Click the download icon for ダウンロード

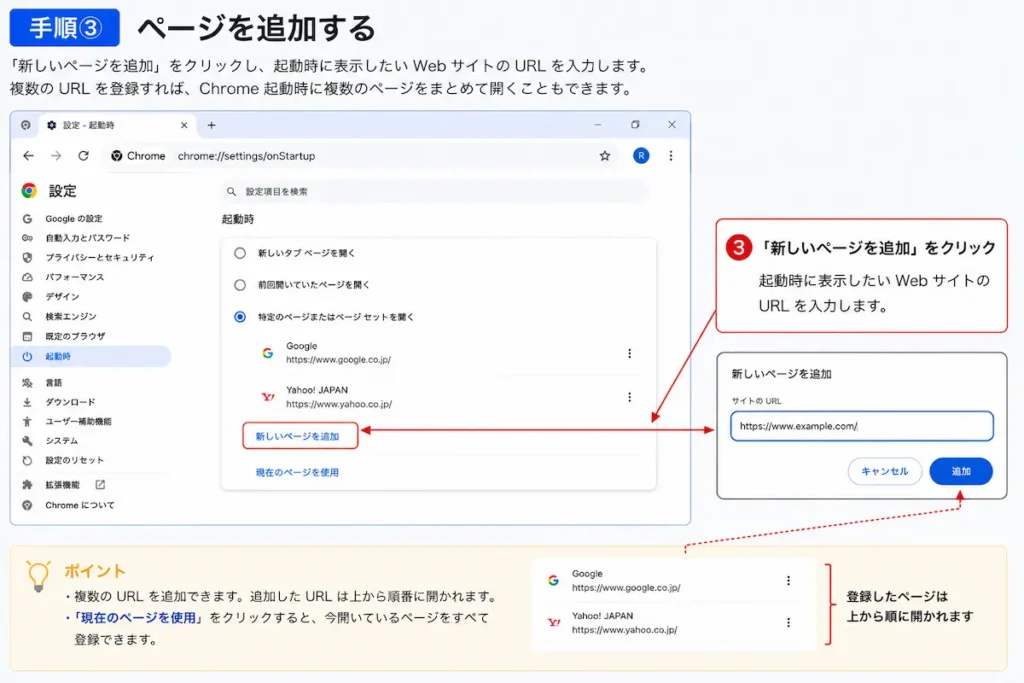(27, 402)
